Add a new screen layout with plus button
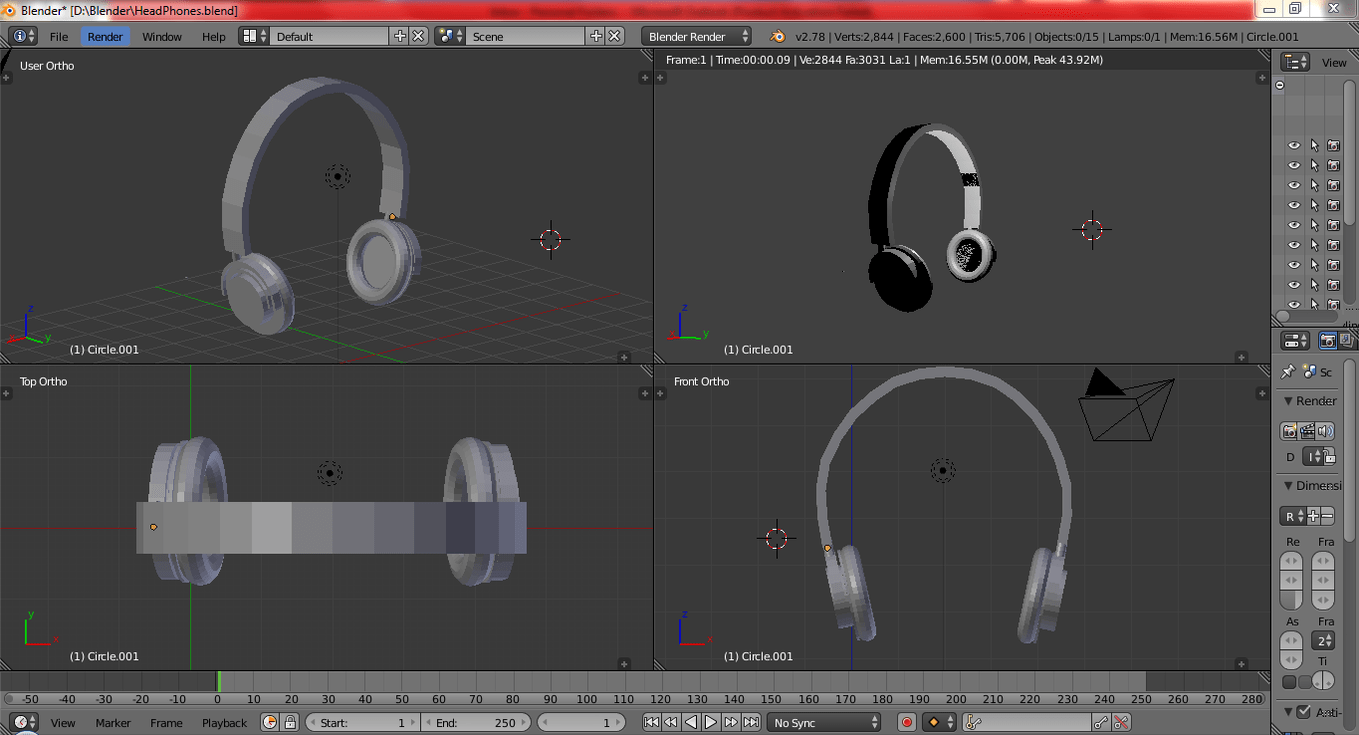The height and width of the screenshot is (735, 1359). point(400,37)
